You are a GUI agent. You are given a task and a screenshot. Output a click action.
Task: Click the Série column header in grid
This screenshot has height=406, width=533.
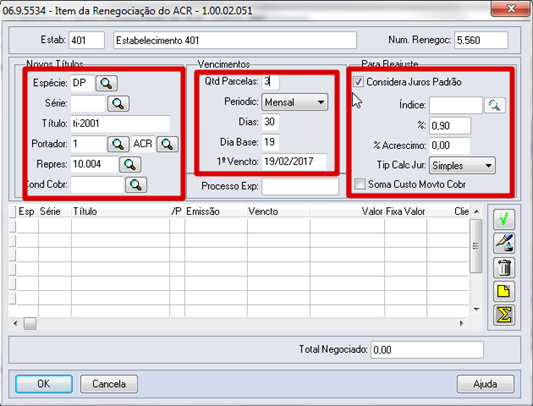pos(55,212)
